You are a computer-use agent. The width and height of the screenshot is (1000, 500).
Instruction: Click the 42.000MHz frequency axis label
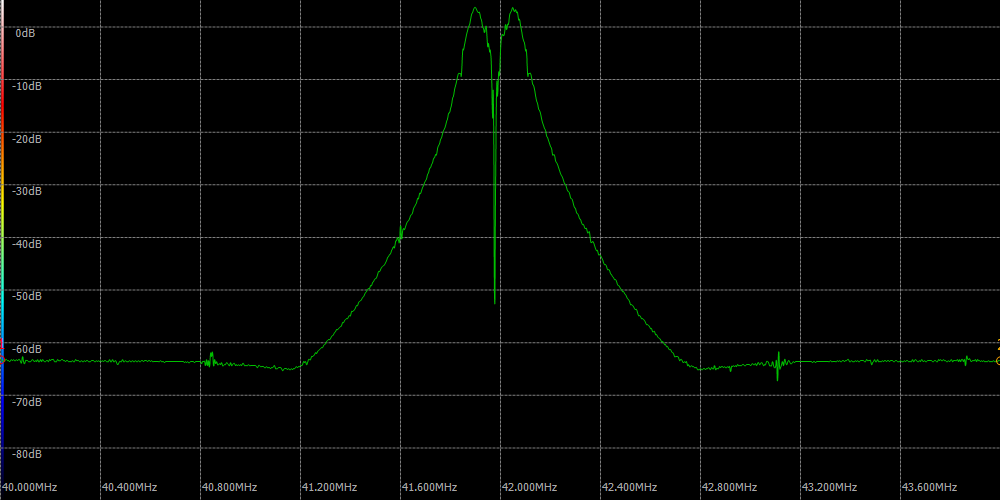529,487
